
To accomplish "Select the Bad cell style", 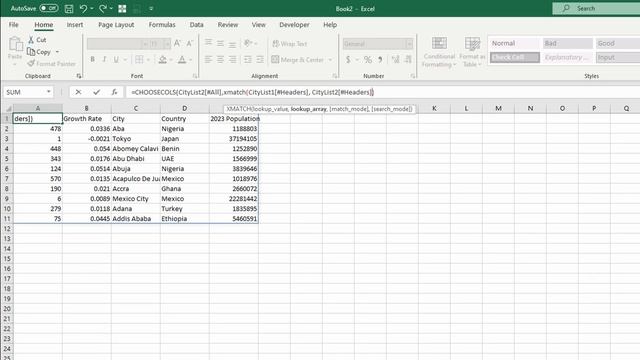I will tap(568, 43).
